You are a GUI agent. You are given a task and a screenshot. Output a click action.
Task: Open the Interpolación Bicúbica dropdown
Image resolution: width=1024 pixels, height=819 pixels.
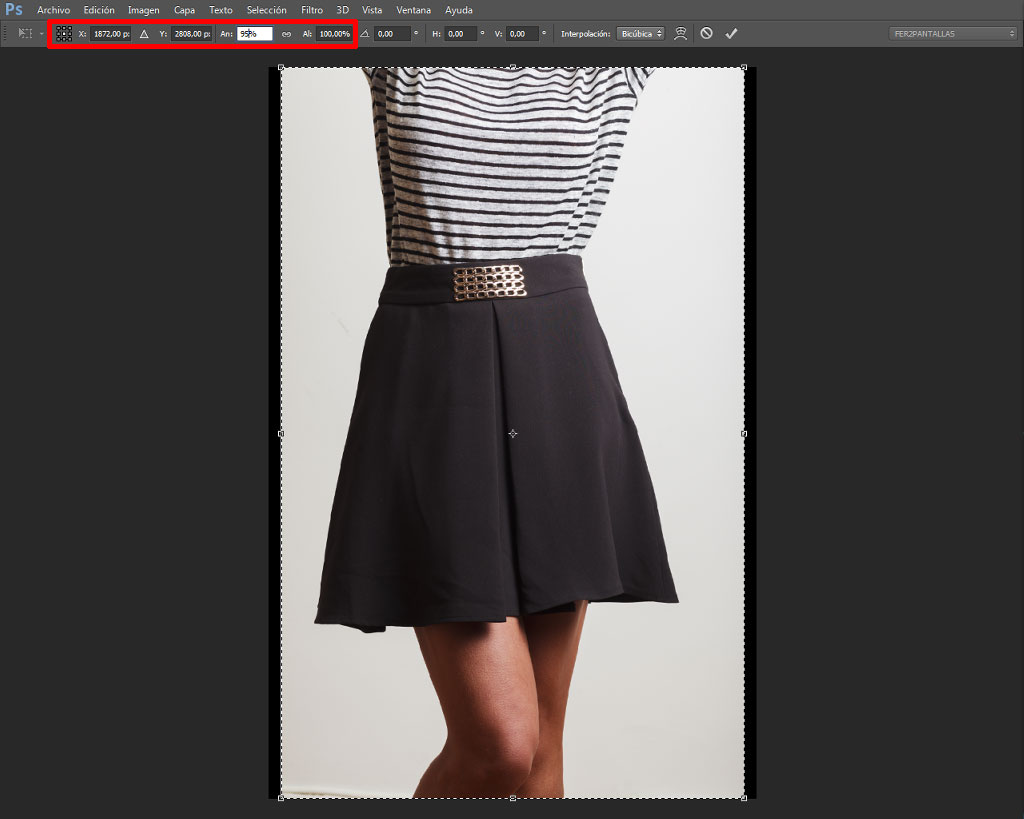click(x=641, y=34)
